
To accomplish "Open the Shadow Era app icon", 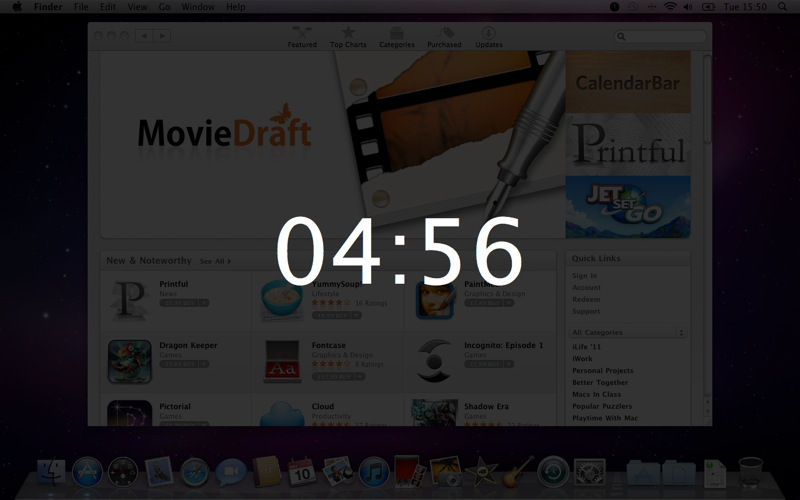I will click(434, 412).
